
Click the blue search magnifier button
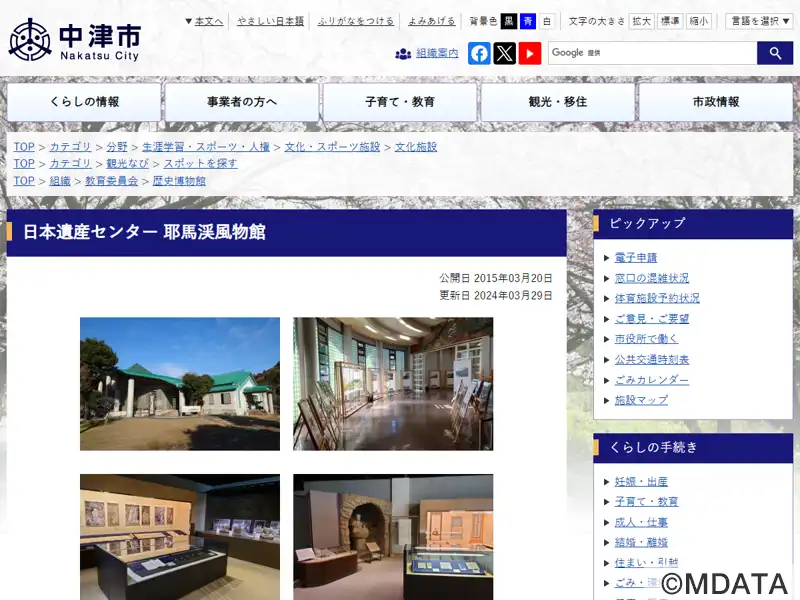775,53
